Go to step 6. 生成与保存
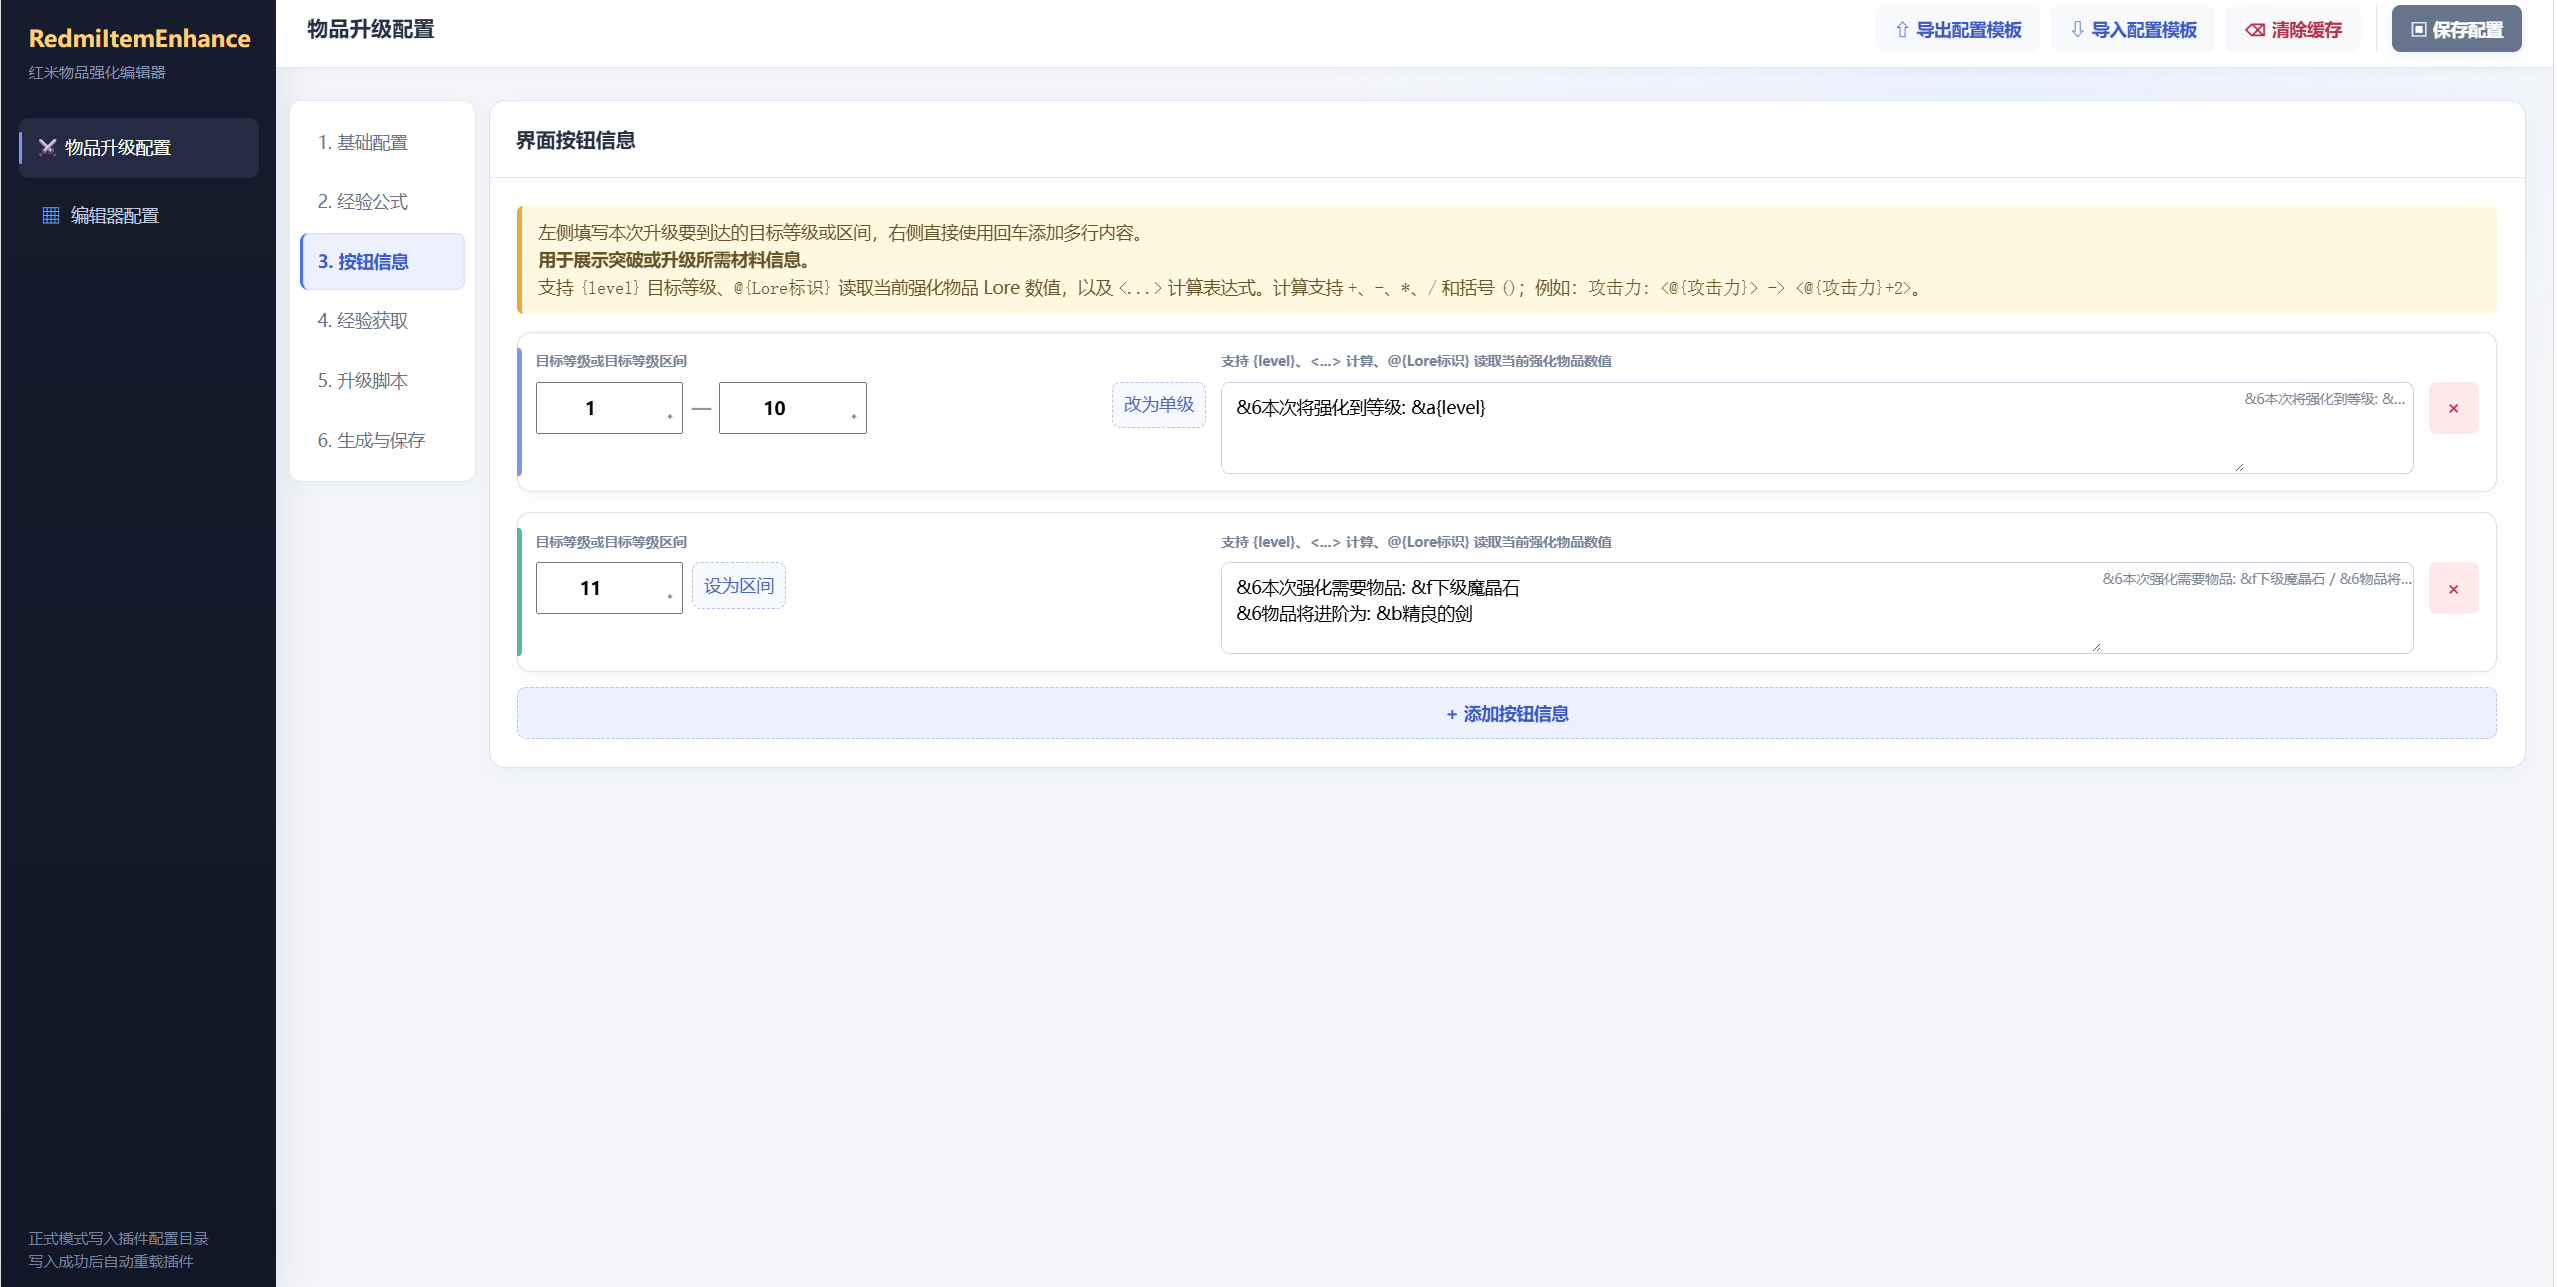This screenshot has width=2557, height=1287. pos(382,441)
